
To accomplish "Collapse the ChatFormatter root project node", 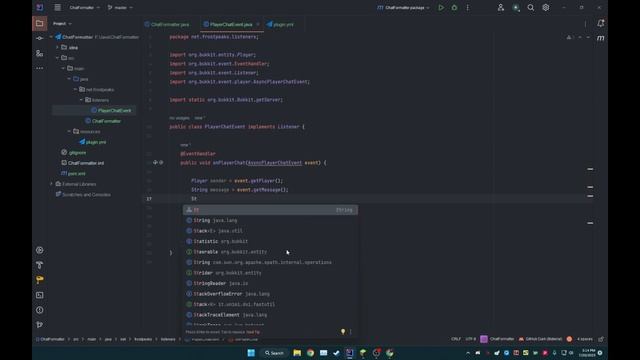I will [51, 37].
